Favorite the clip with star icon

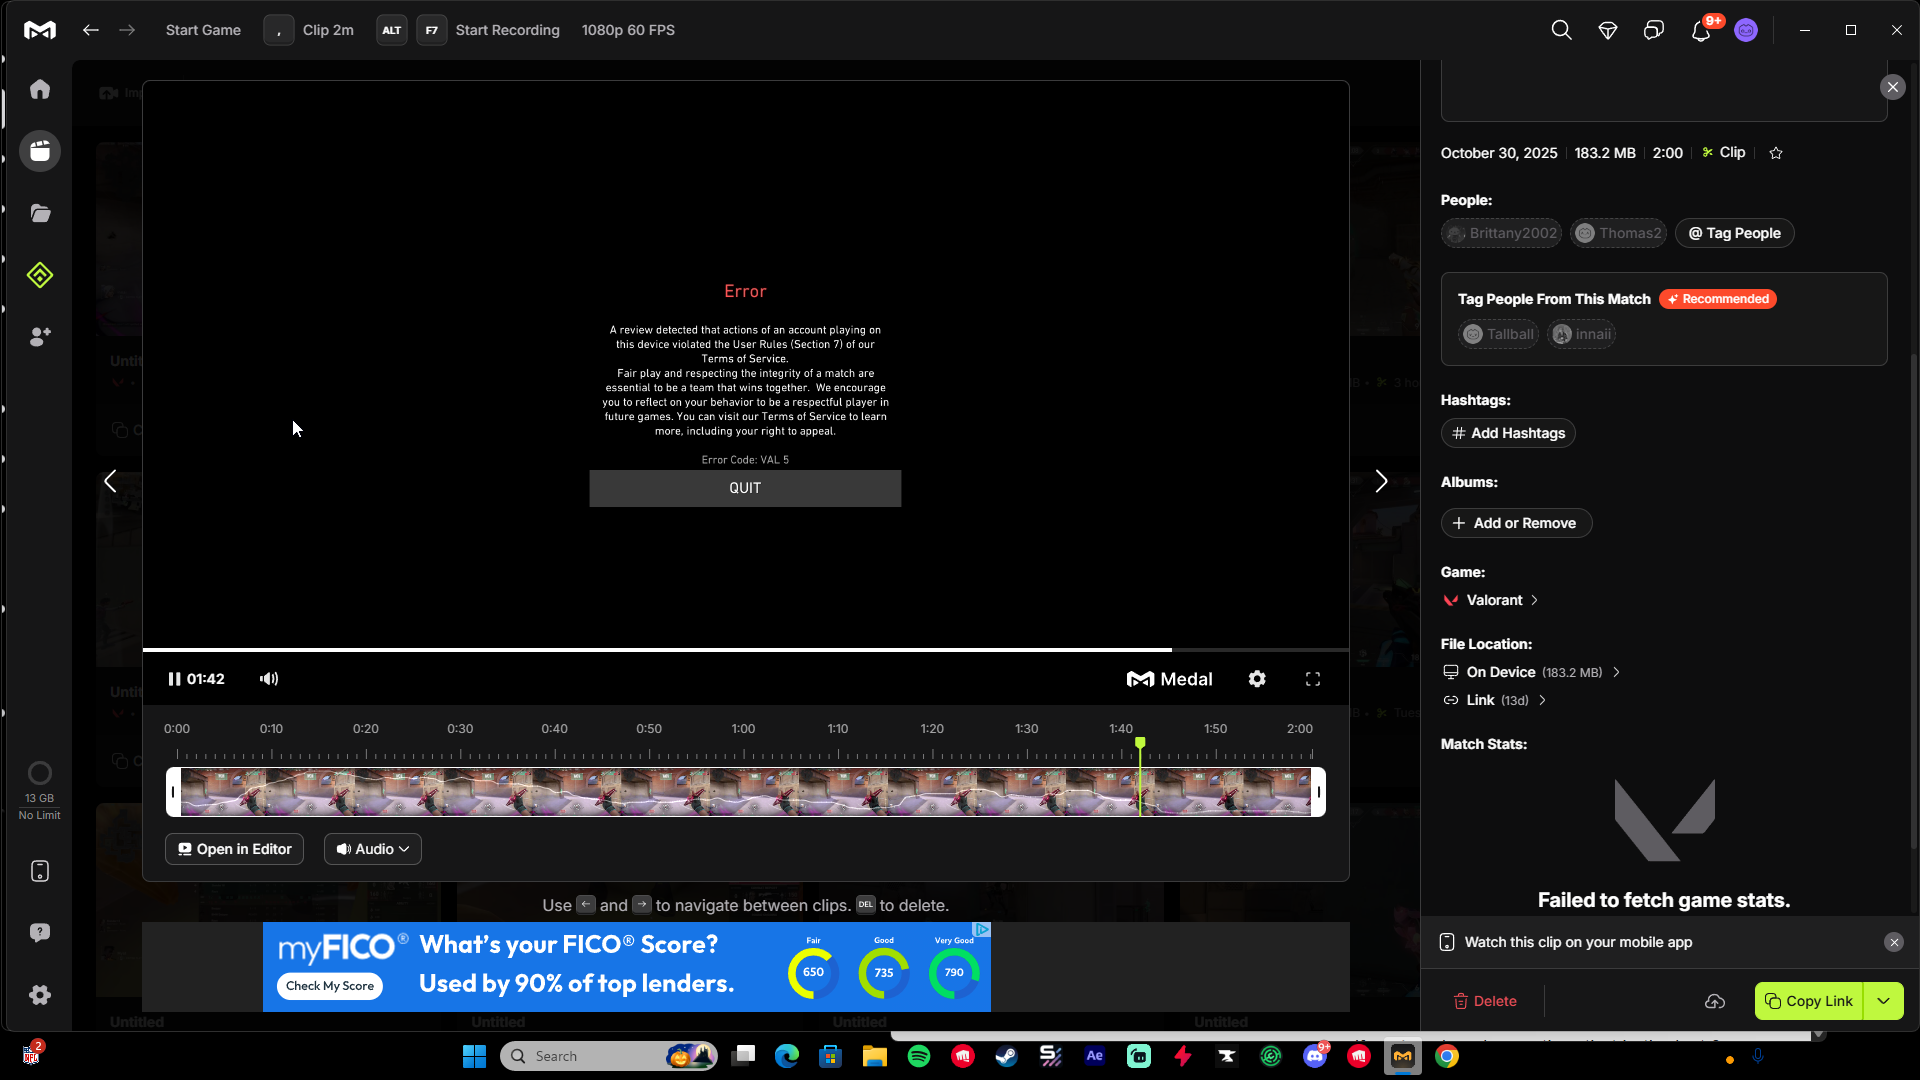(1776, 153)
